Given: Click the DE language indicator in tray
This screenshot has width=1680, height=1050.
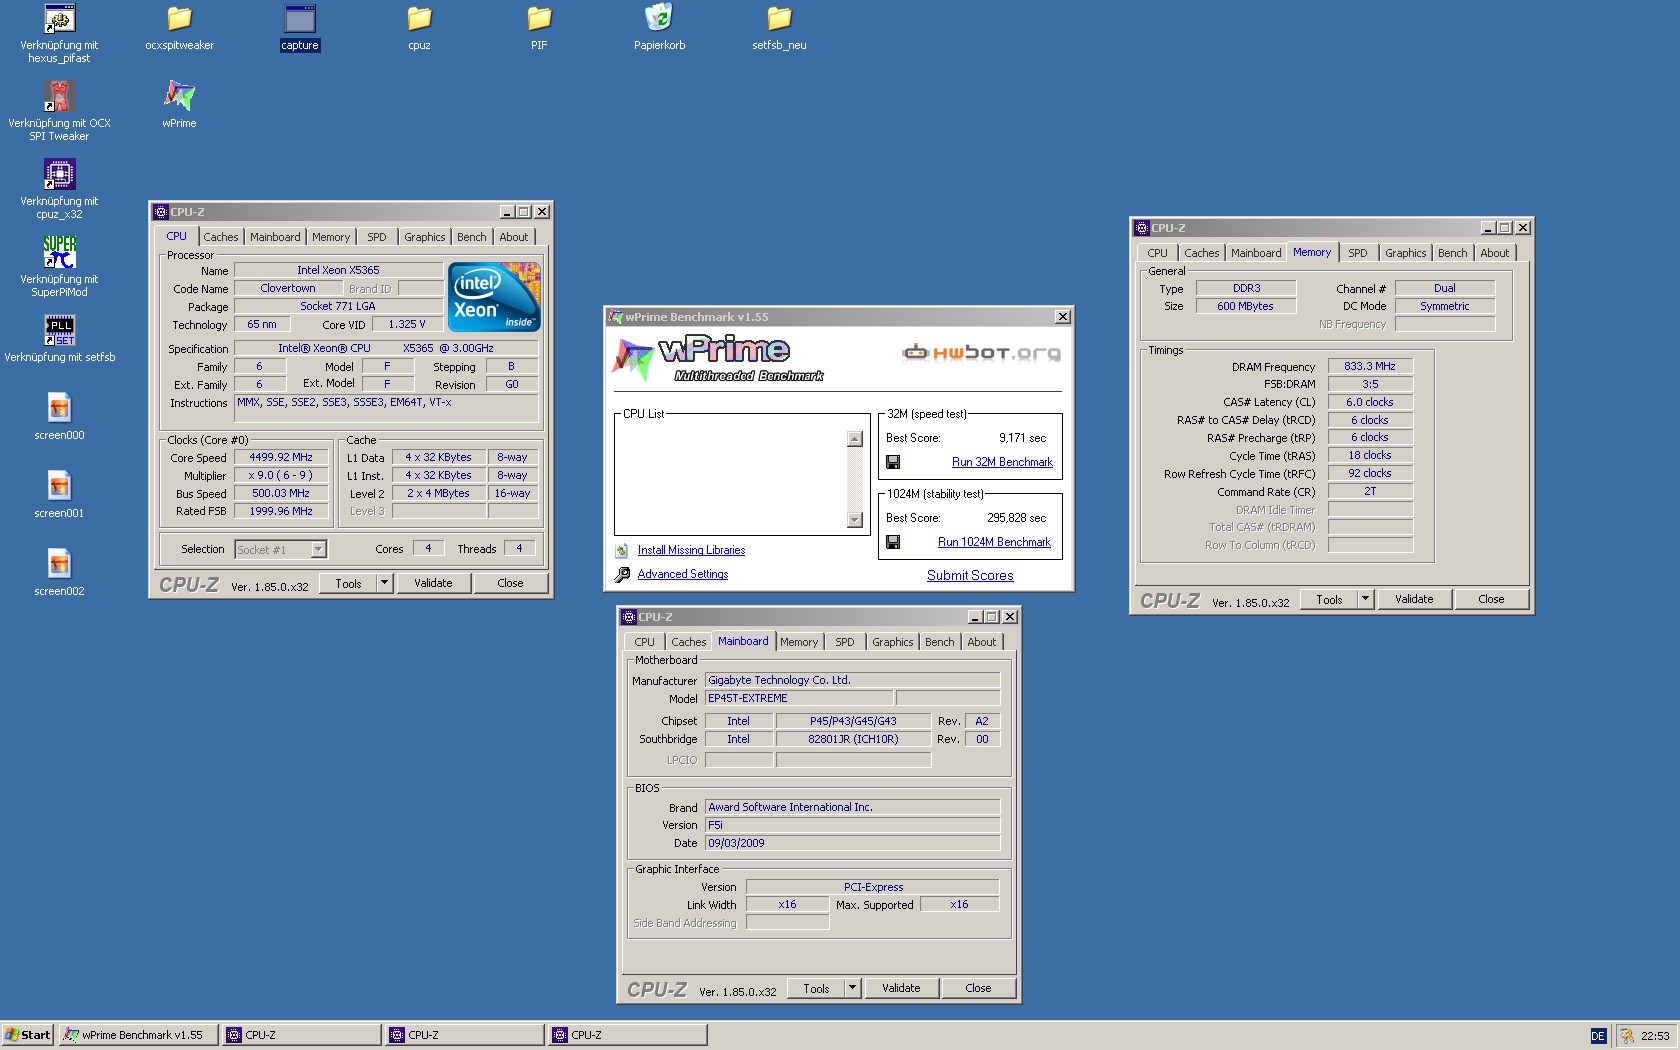Looking at the screenshot, I should 1598,1036.
